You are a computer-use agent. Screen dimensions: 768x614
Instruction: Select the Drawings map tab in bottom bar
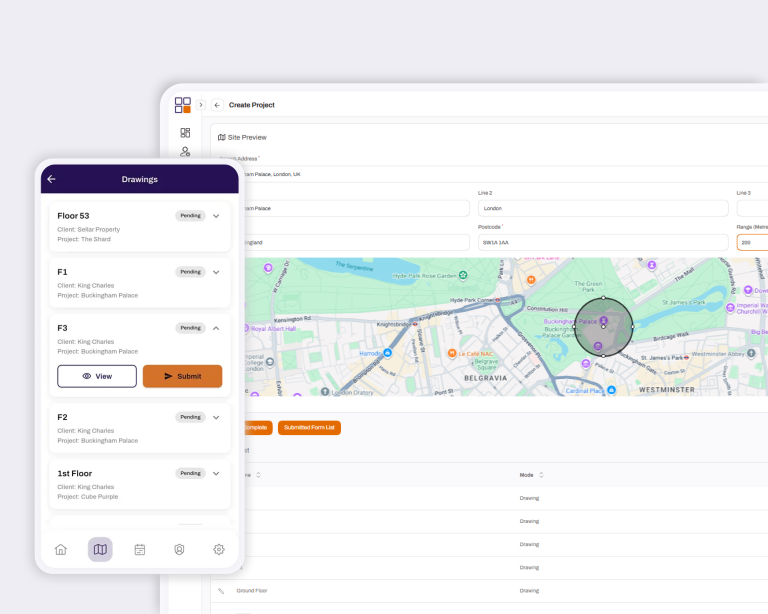tap(100, 549)
